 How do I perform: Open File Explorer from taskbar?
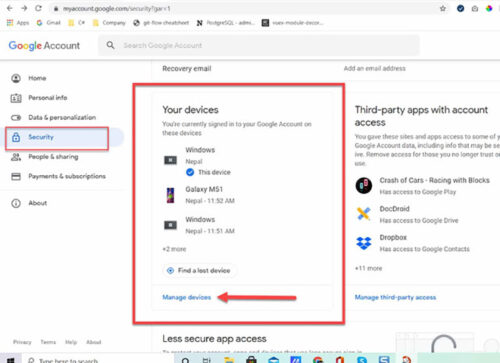pos(229,360)
